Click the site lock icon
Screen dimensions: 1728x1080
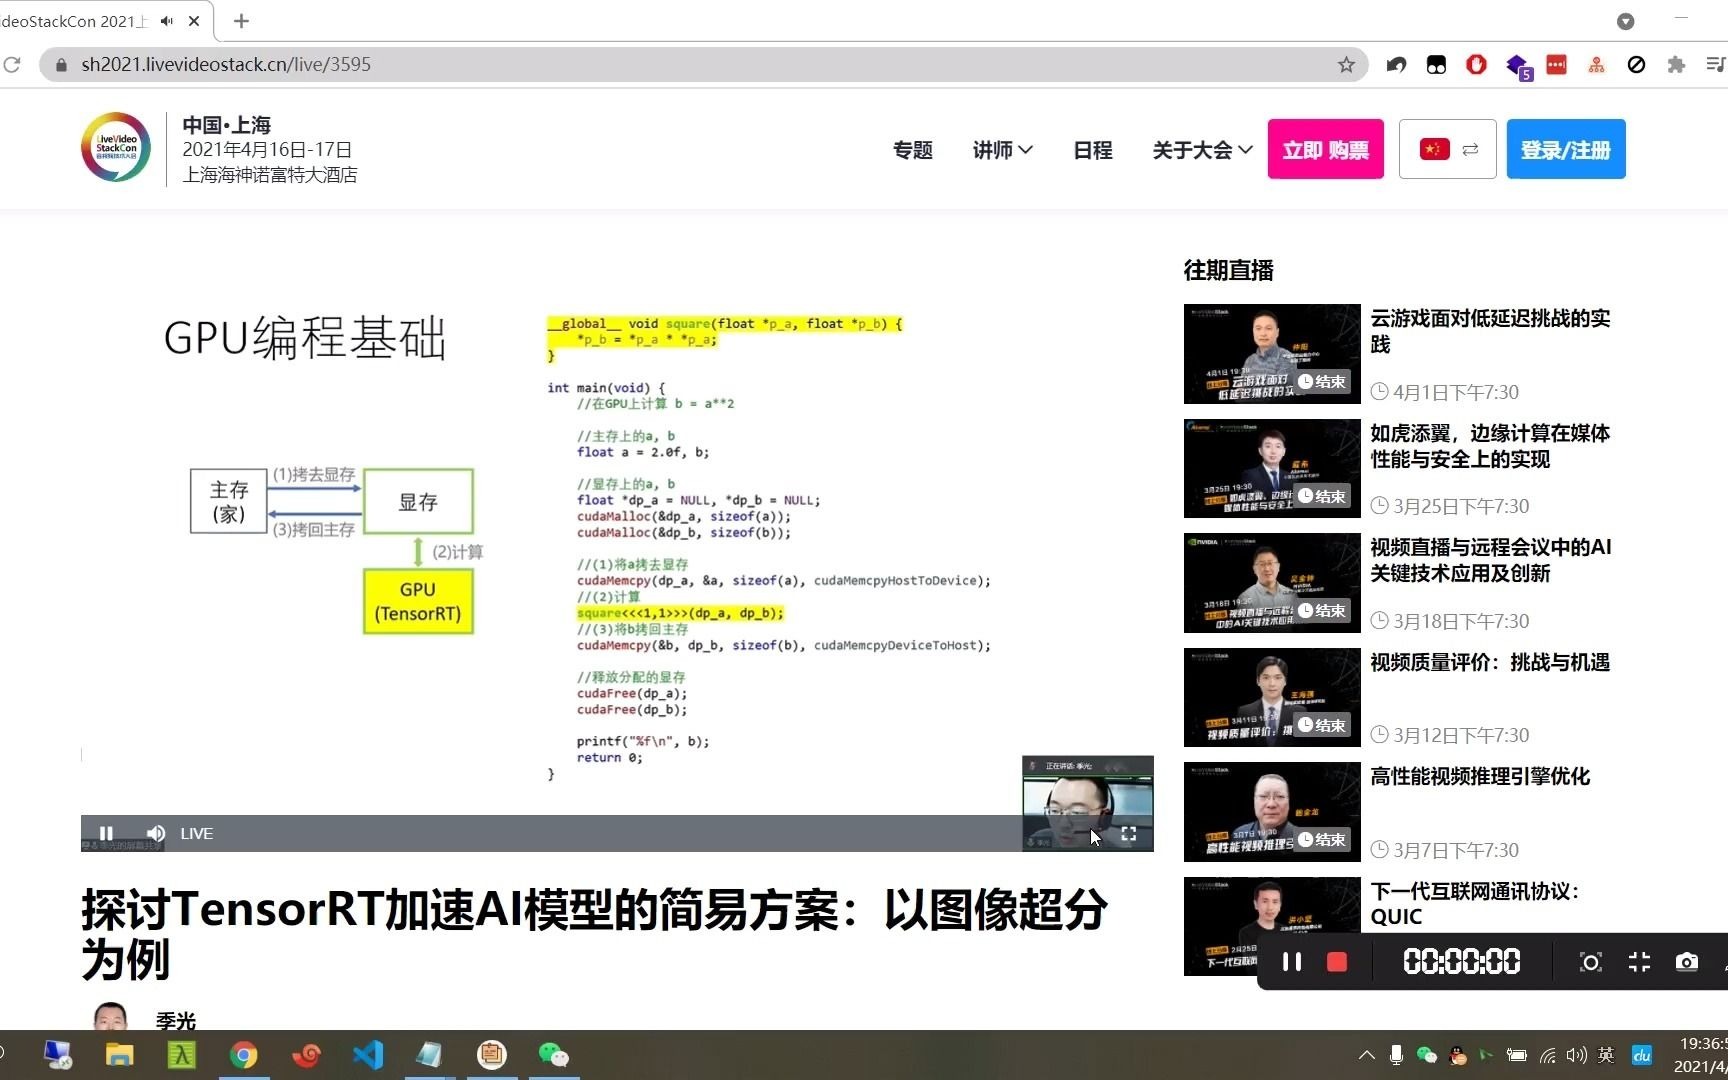[61, 65]
